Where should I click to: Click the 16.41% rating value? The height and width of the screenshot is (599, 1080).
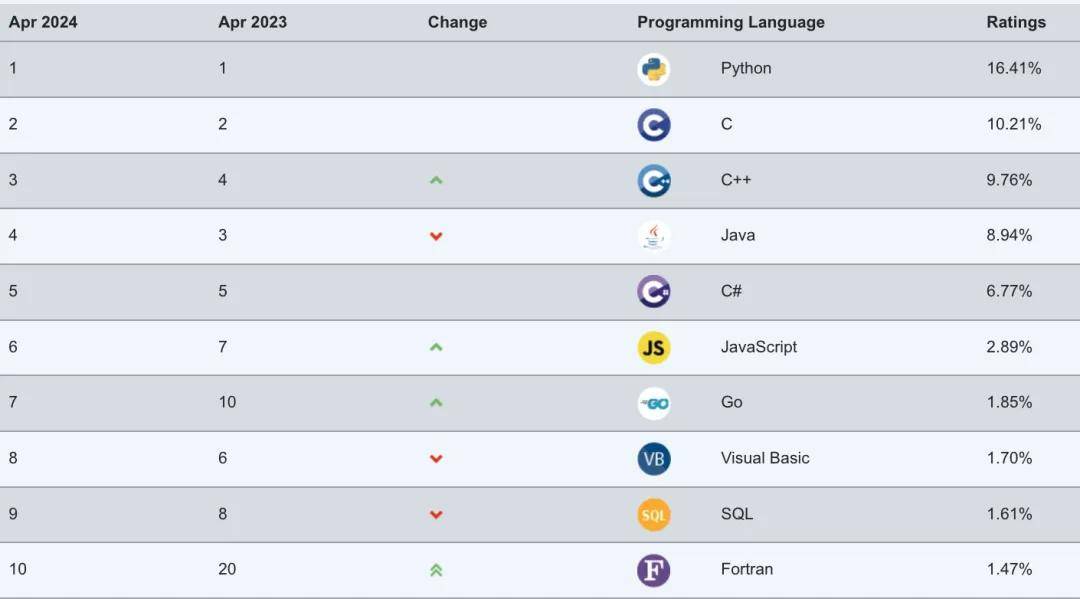tap(1014, 68)
